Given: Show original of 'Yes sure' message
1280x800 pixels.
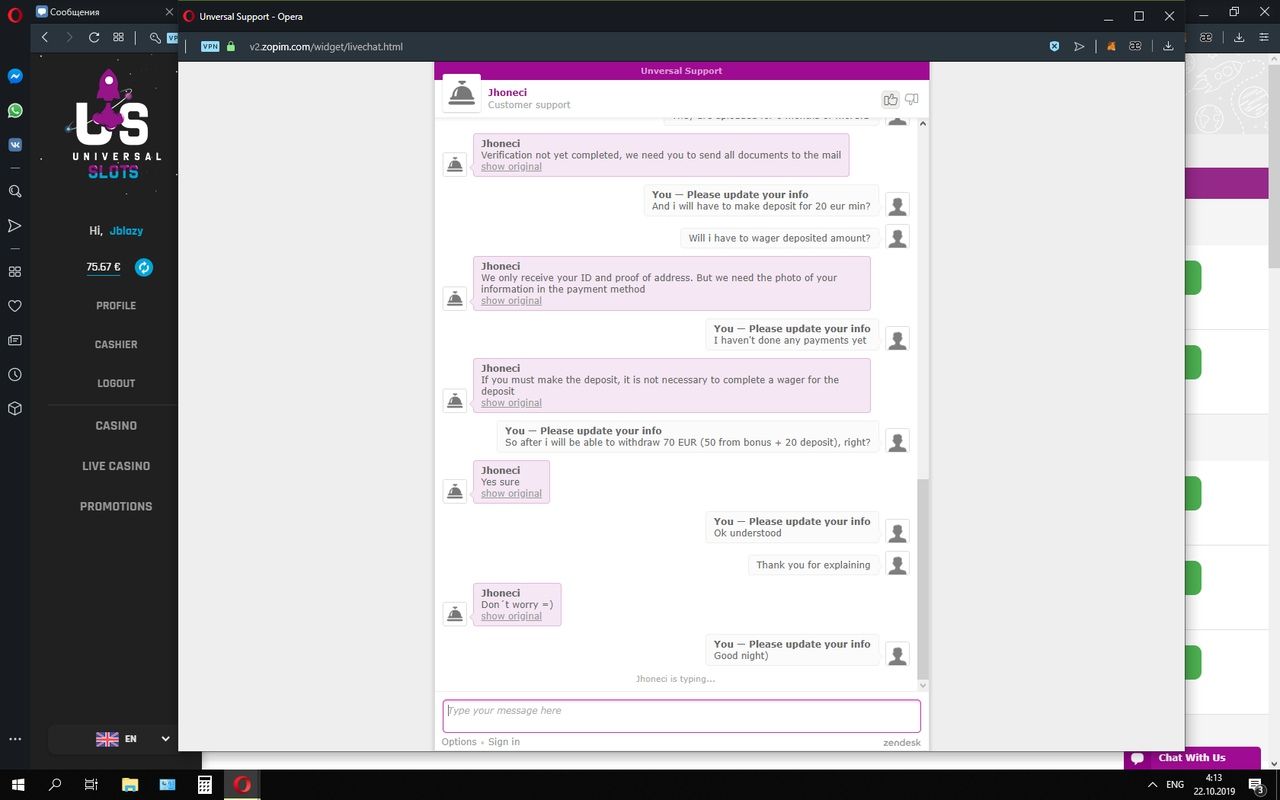Looking at the screenshot, I should point(511,494).
